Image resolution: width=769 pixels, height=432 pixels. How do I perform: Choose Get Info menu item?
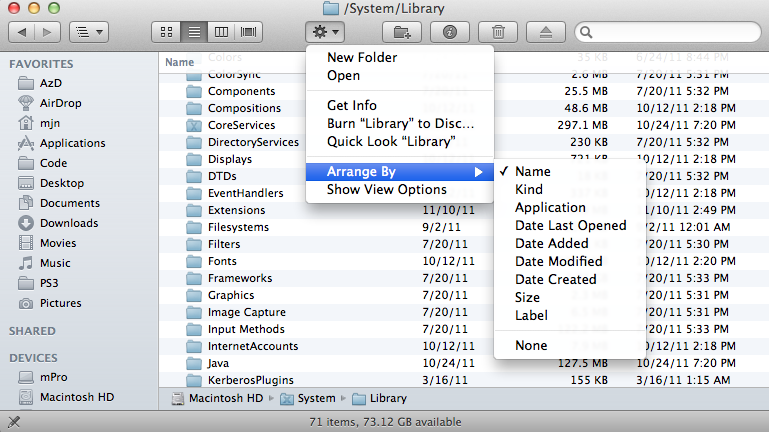pyautogui.click(x=400, y=105)
